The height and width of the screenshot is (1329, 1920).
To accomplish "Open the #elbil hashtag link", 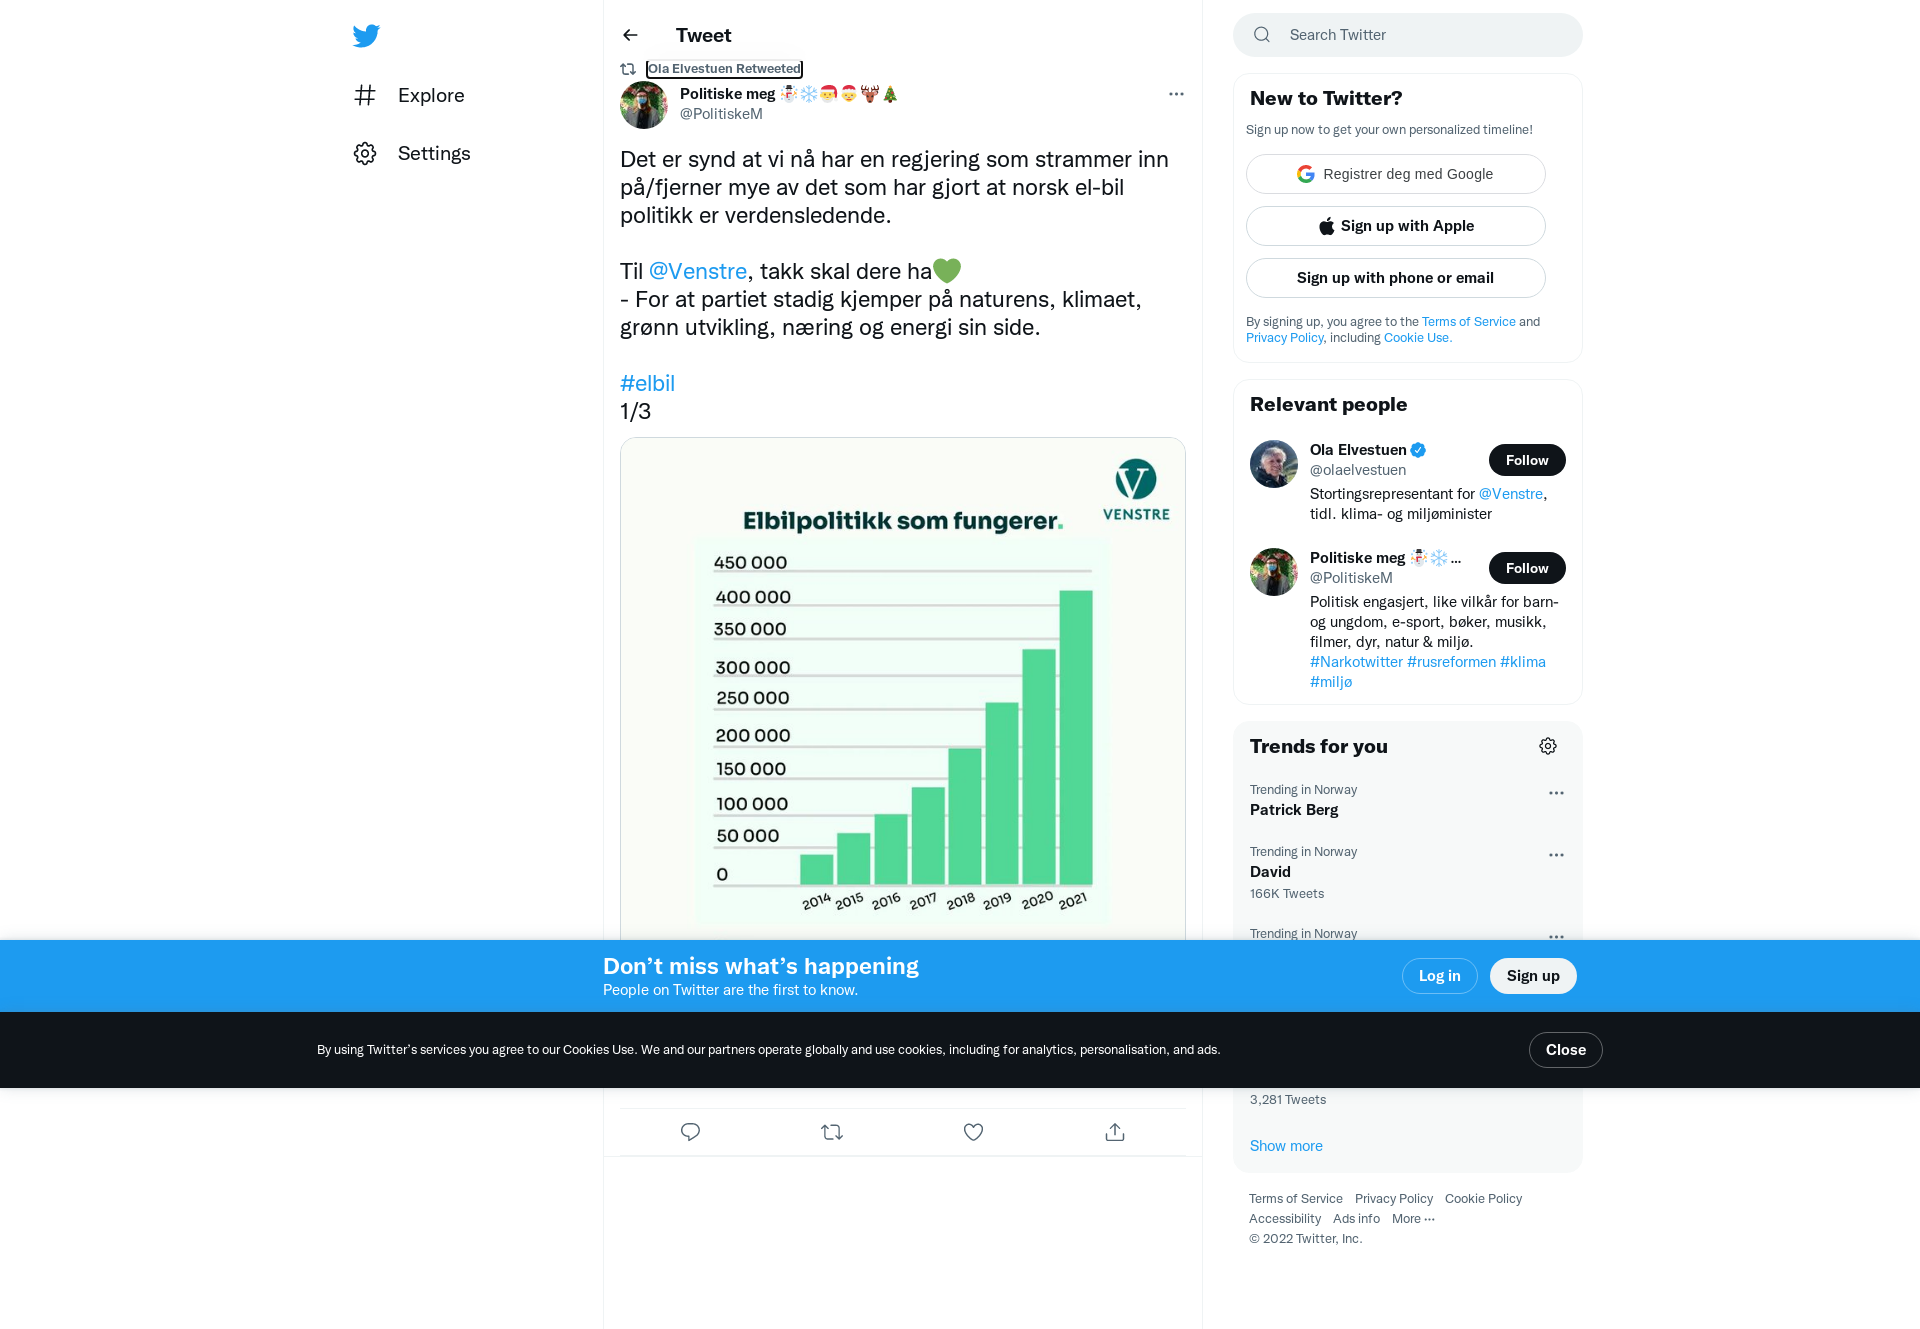I will pos(647,383).
